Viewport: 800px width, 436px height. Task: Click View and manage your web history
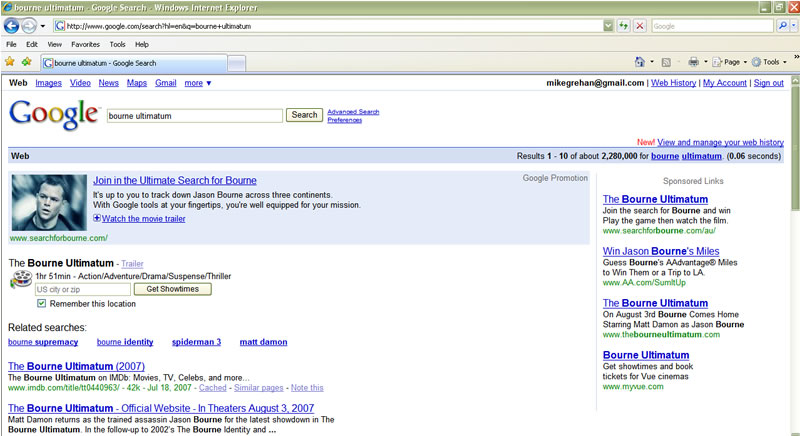pos(720,142)
